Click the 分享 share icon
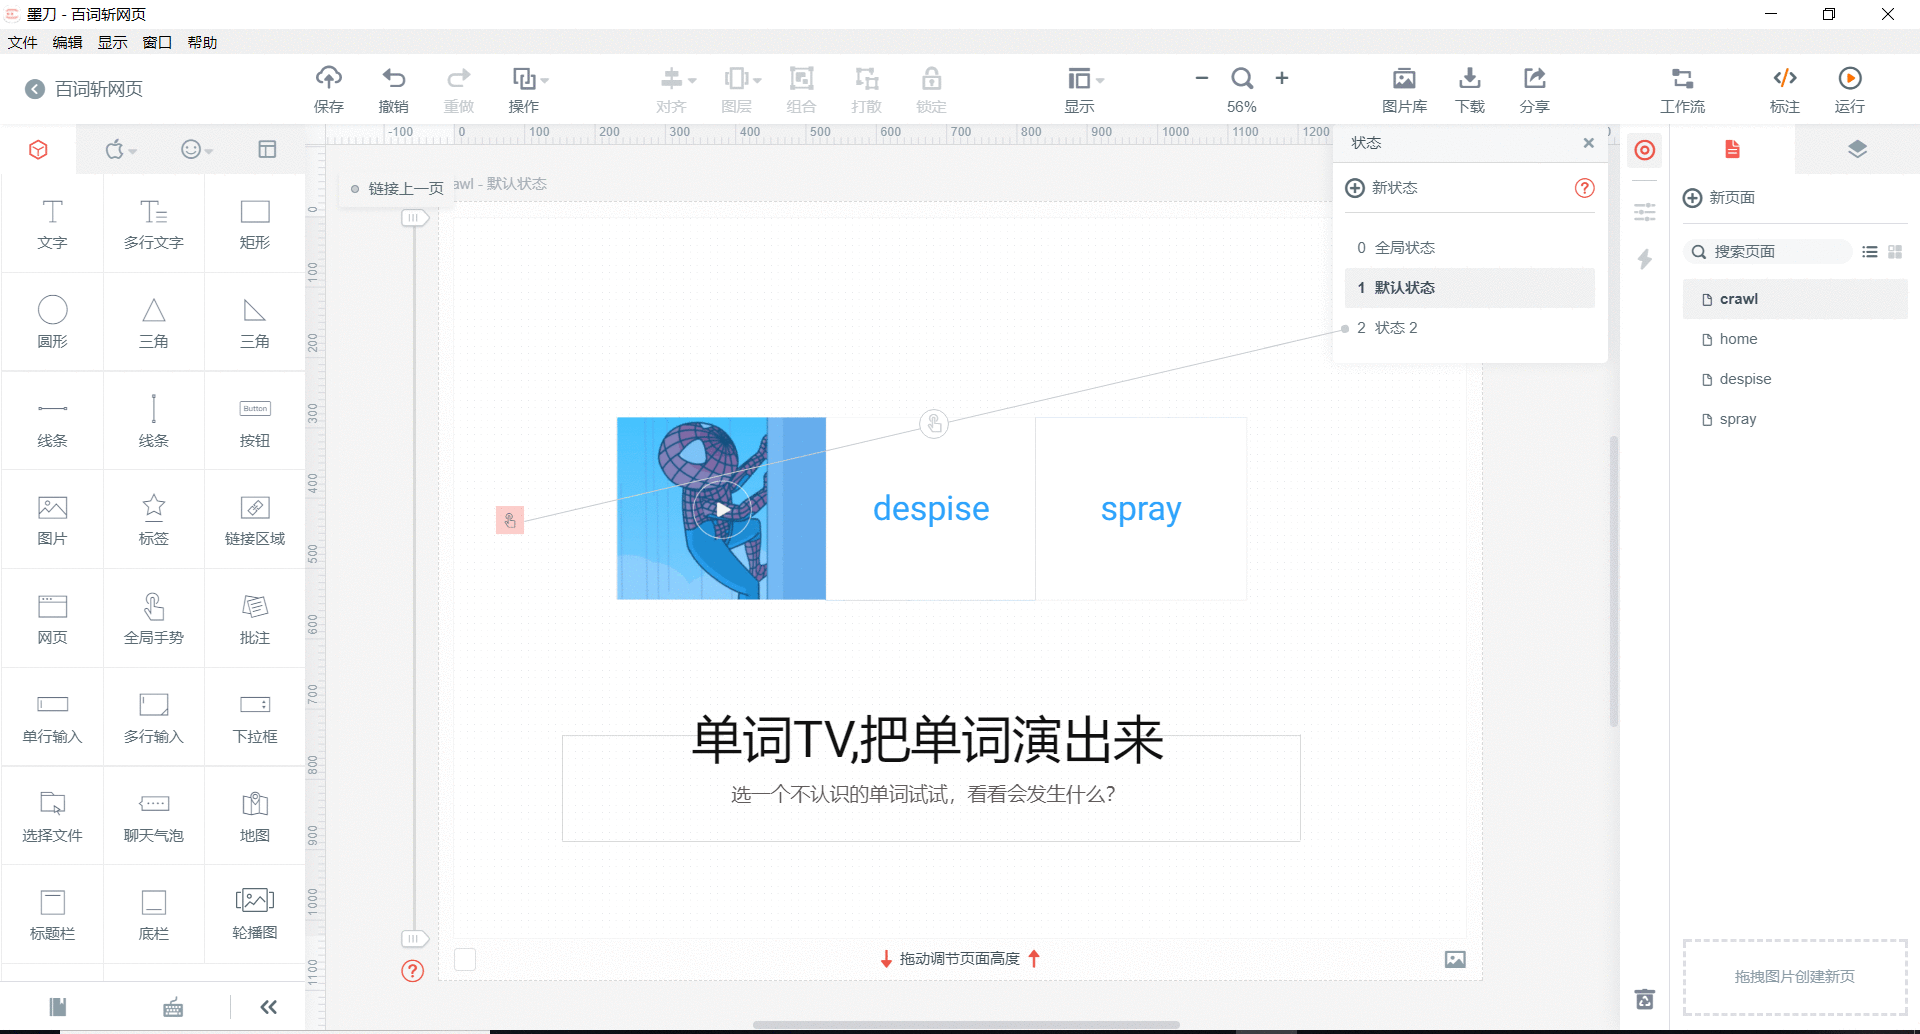Image resolution: width=1920 pixels, height=1034 pixels. [x=1534, y=78]
